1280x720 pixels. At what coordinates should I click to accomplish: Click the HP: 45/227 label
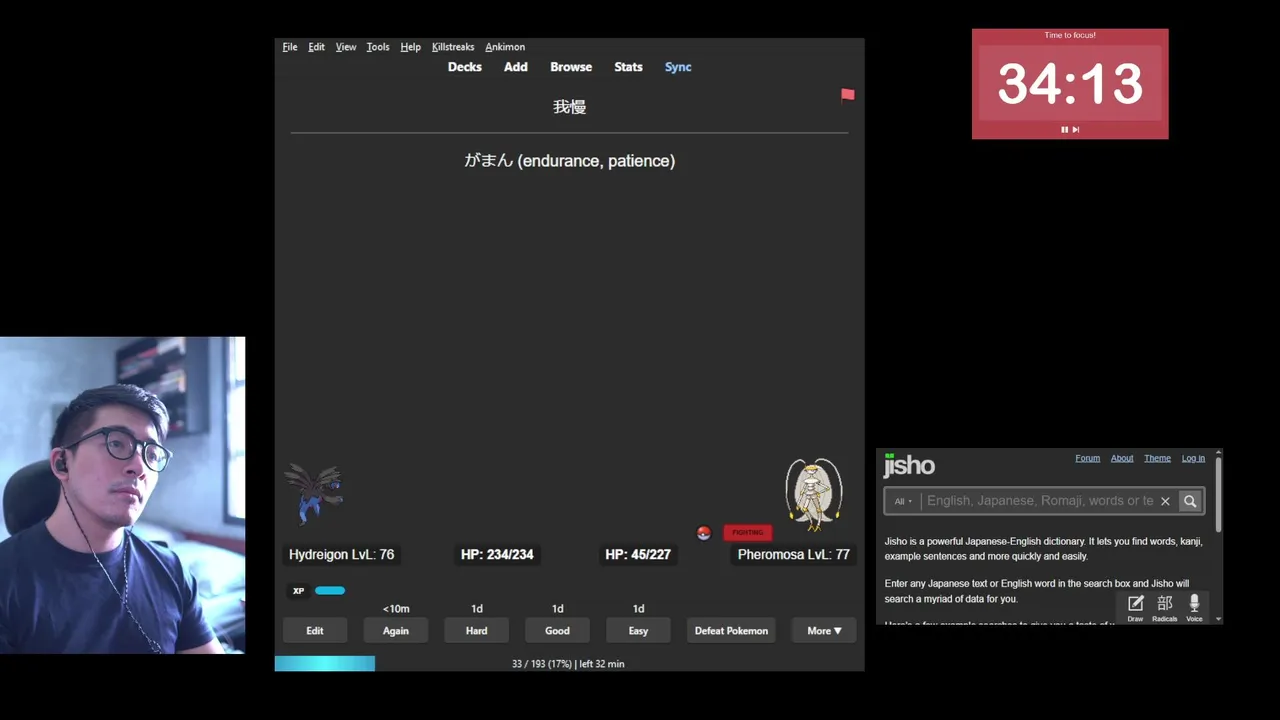[638, 555]
